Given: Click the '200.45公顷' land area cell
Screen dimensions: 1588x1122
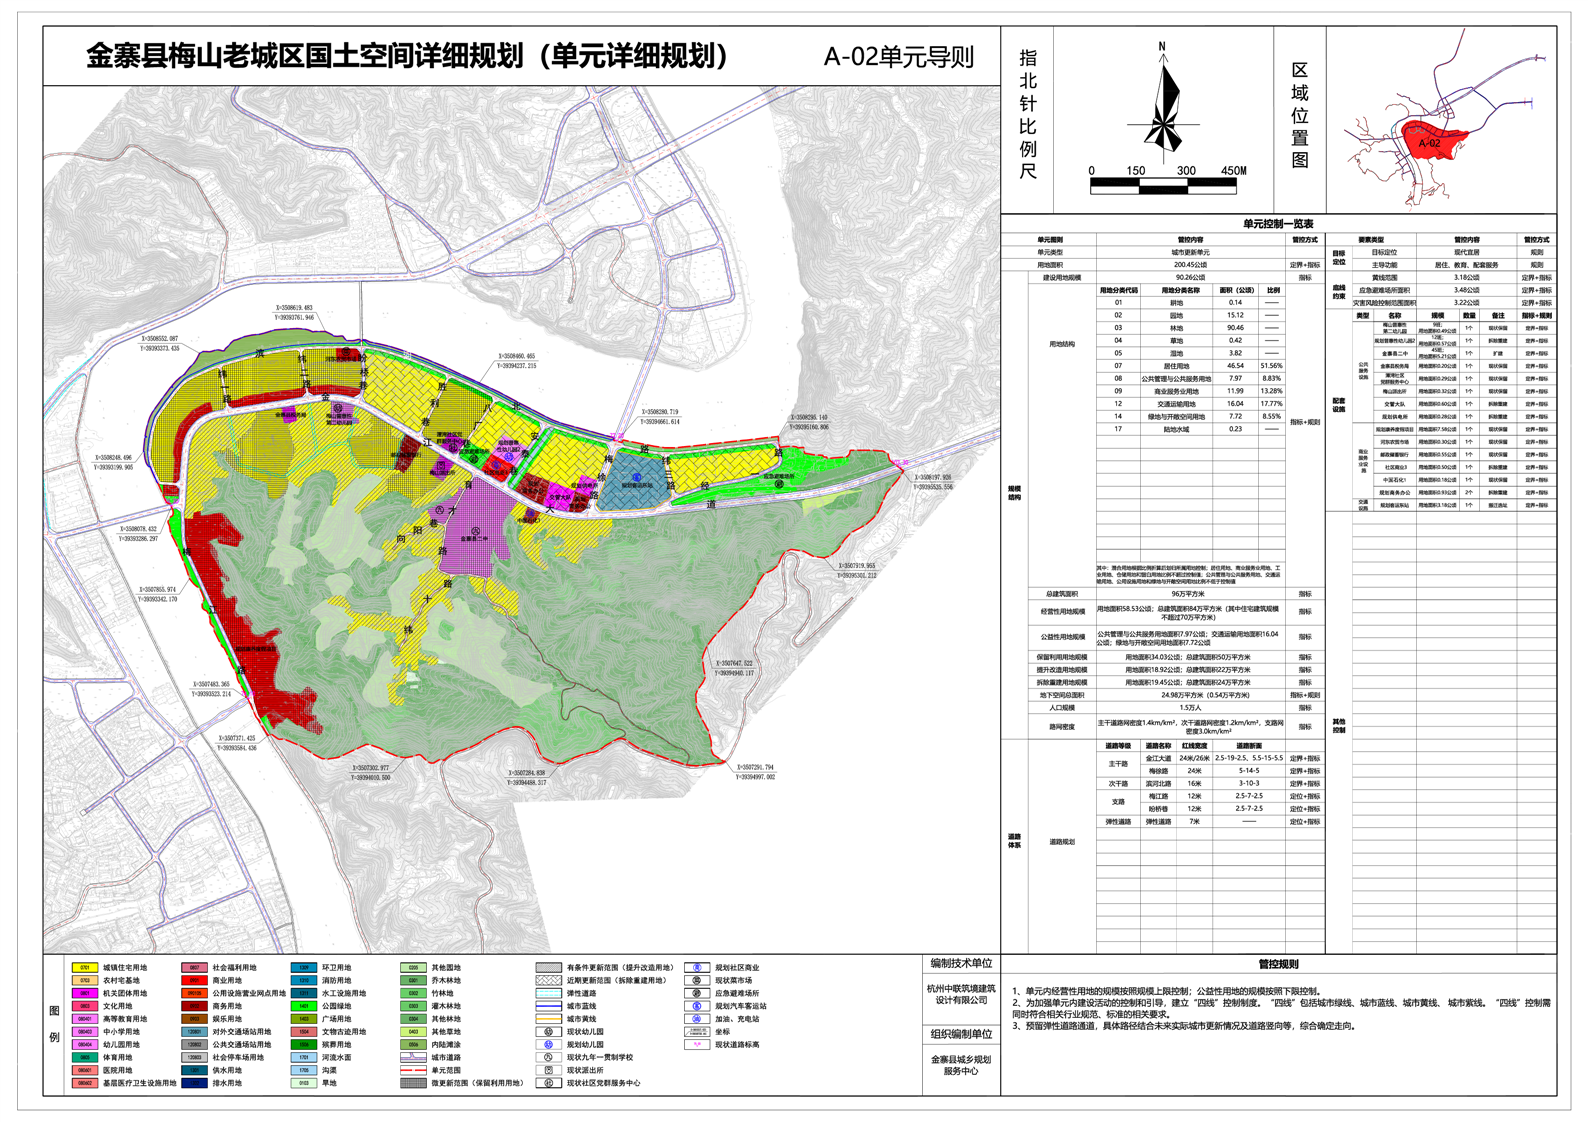Looking at the screenshot, I should pos(1190,265).
